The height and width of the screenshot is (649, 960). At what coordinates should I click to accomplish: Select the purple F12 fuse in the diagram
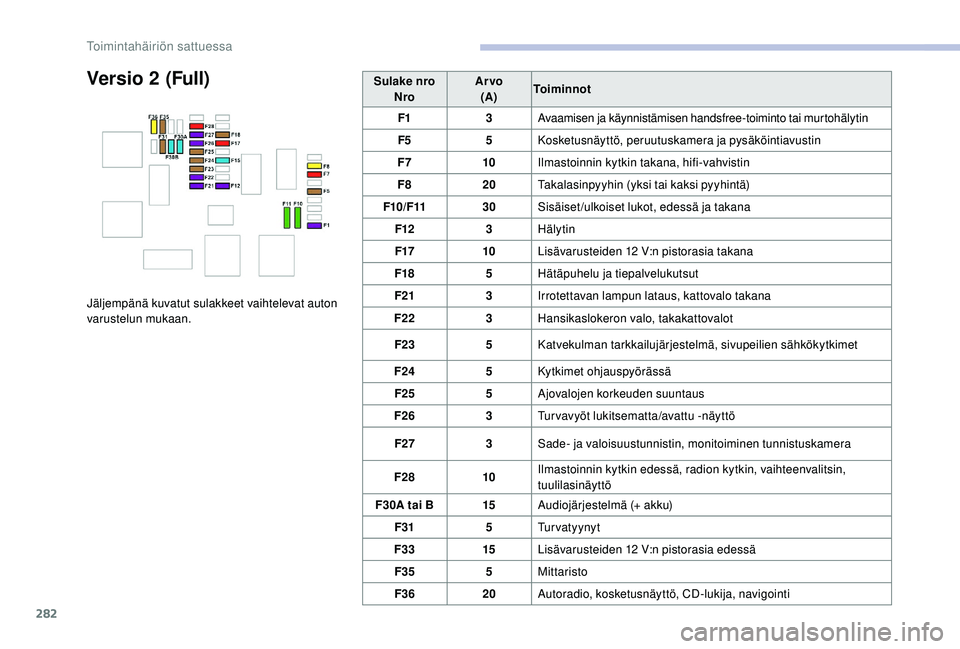pyautogui.click(x=222, y=186)
